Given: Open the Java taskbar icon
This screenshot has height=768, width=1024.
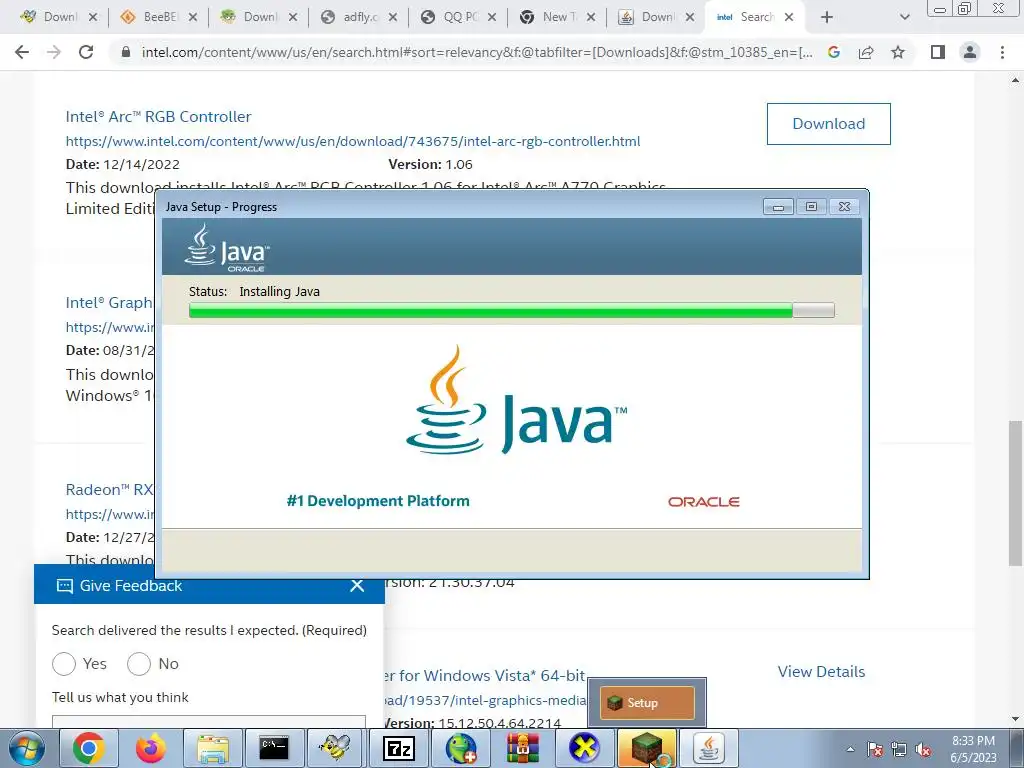Looking at the screenshot, I should coord(709,748).
